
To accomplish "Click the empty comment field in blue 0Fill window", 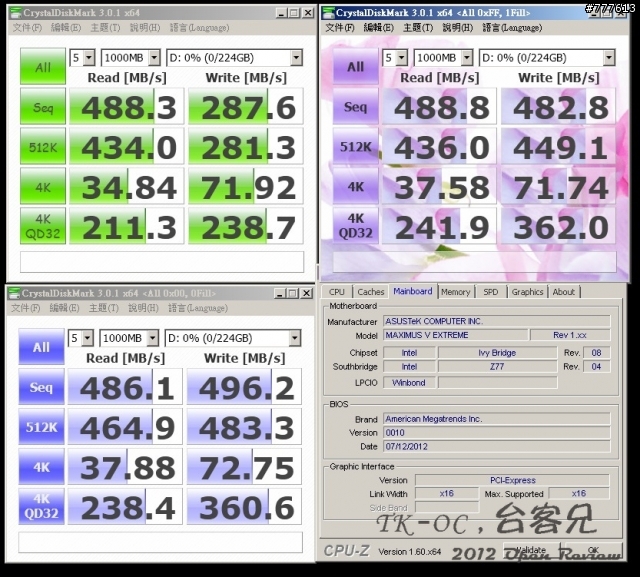I will click(x=160, y=542).
